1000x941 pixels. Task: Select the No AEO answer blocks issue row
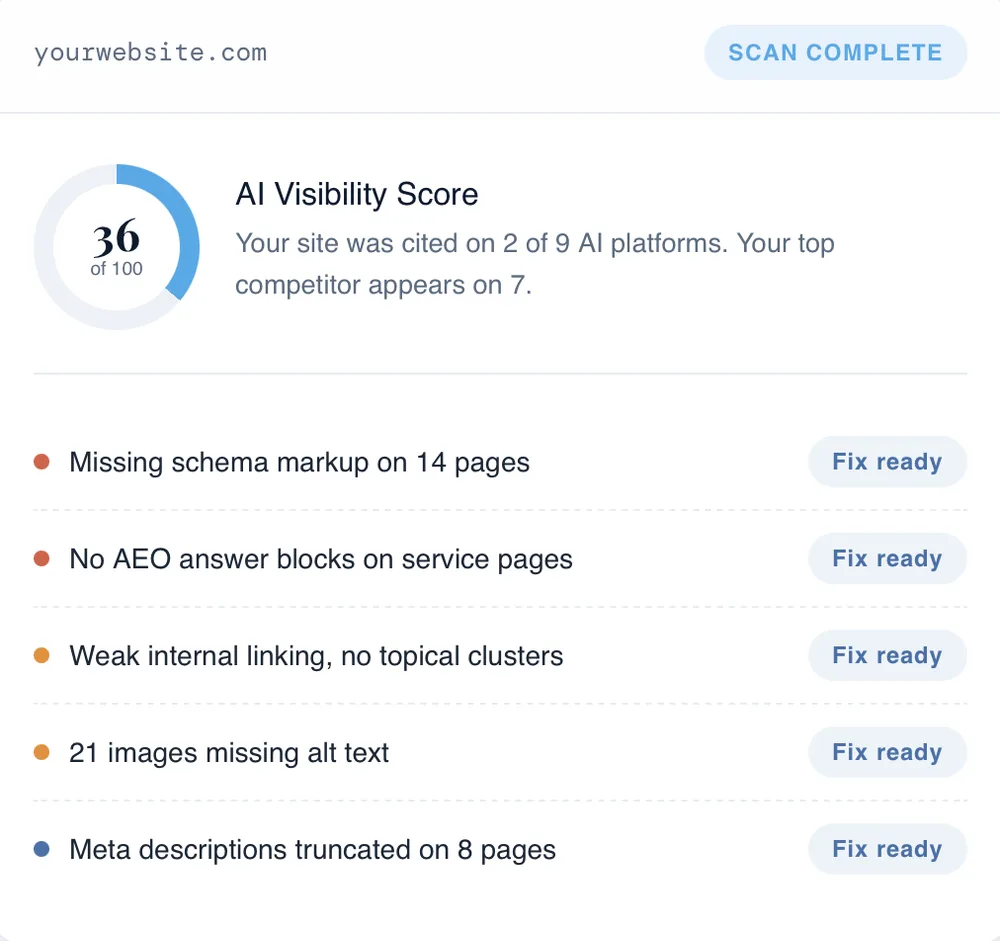[x=500, y=558]
